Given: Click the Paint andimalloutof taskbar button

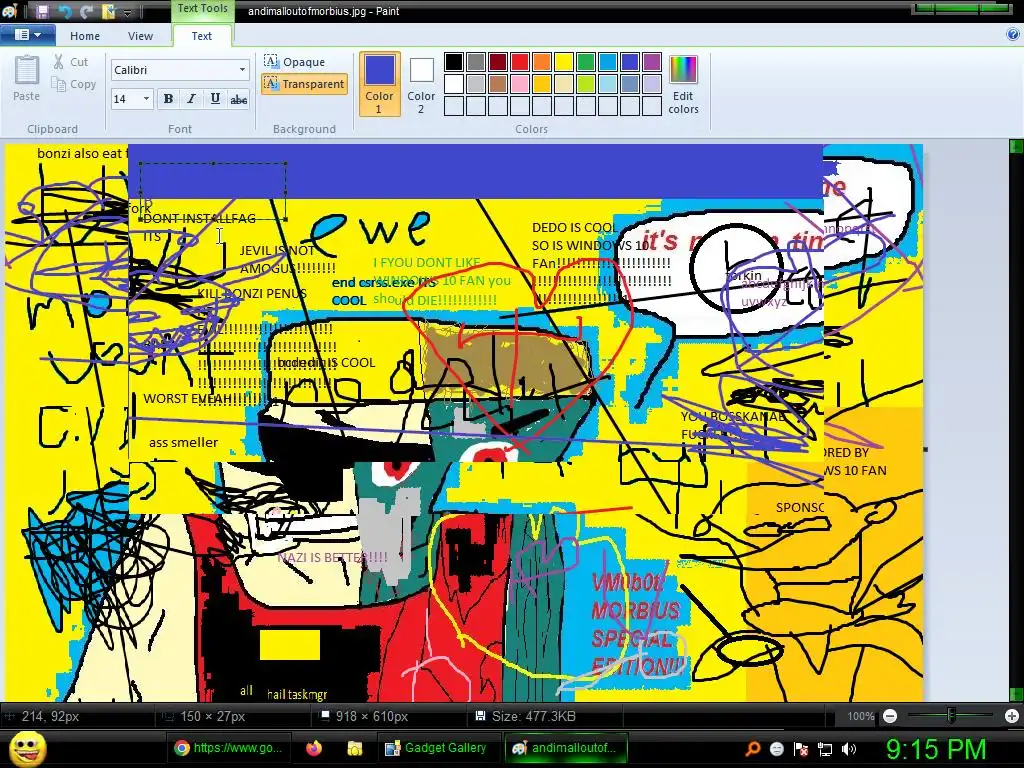Looking at the screenshot, I should (565, 748).
